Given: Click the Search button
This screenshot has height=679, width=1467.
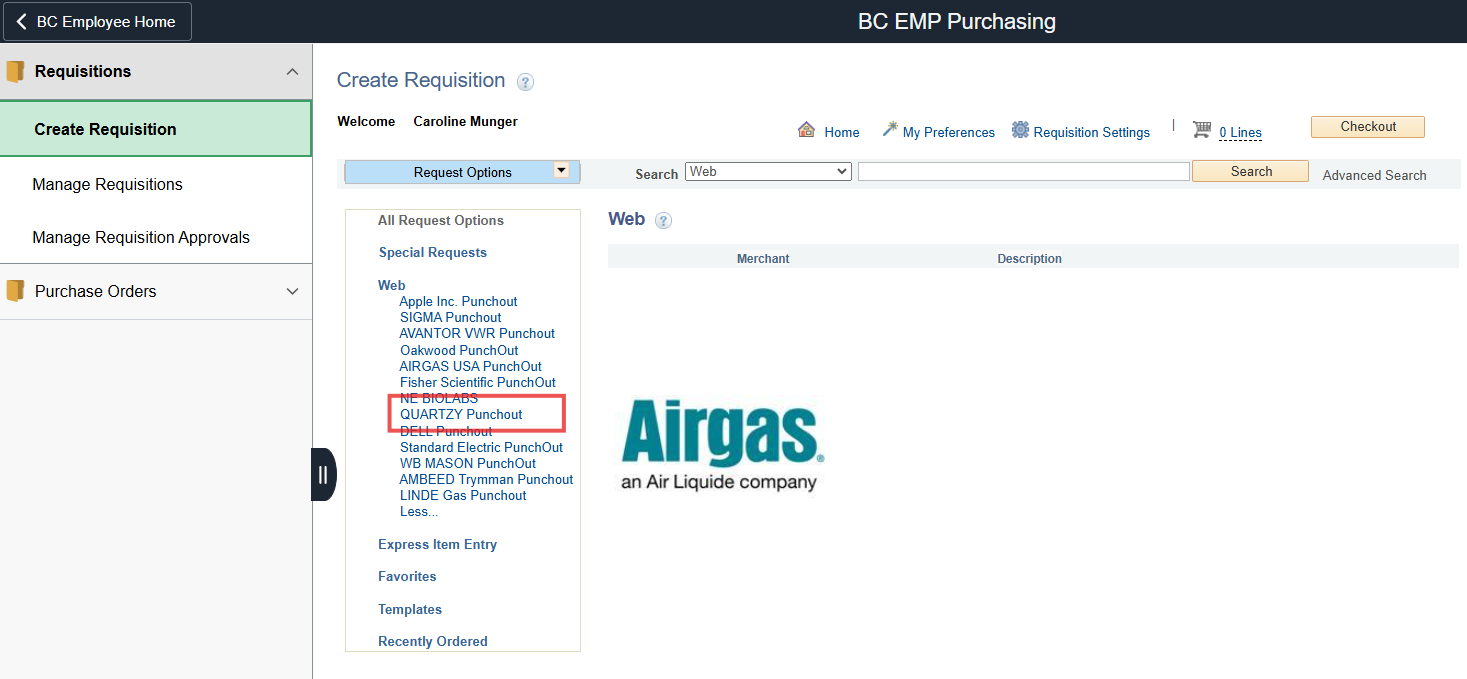Looking at the screenshot, I should click(x=1250, y=172).
